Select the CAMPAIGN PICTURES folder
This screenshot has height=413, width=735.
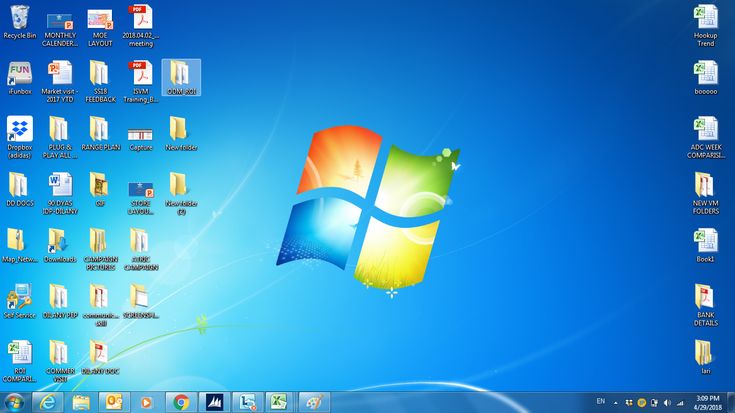coord(100,249)
